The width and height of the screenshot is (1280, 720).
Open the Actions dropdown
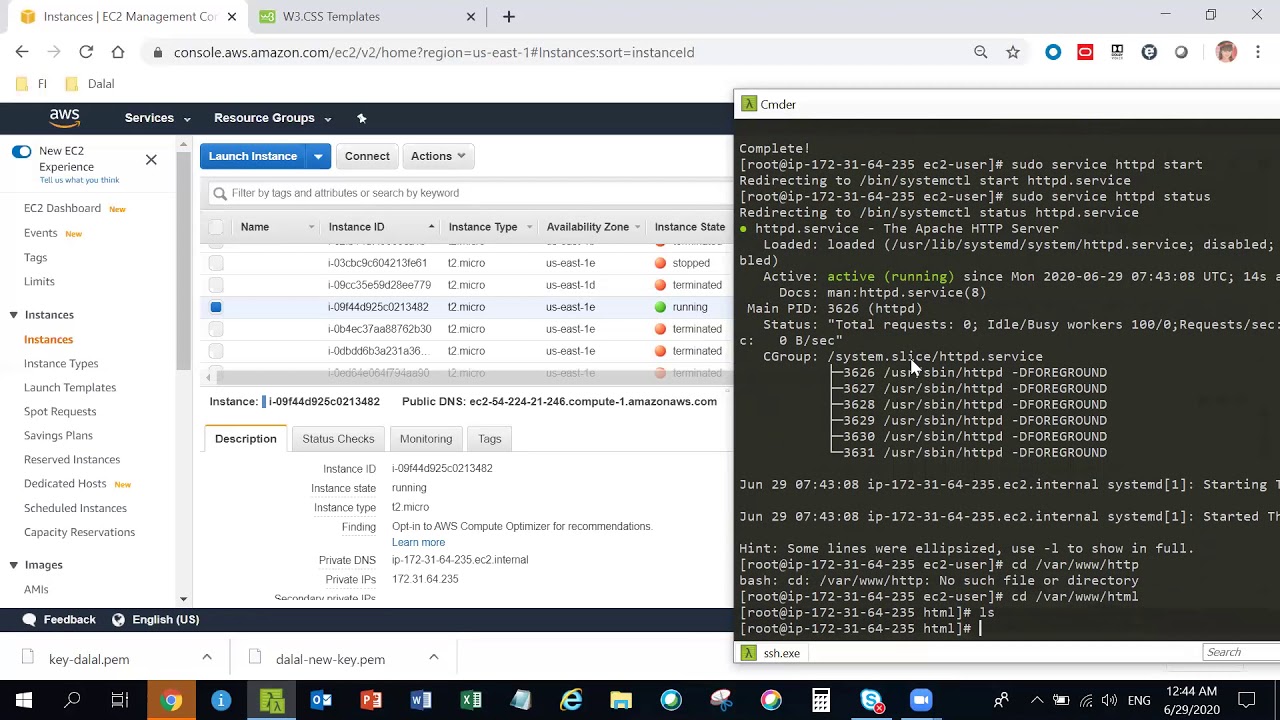coord(438,156)
